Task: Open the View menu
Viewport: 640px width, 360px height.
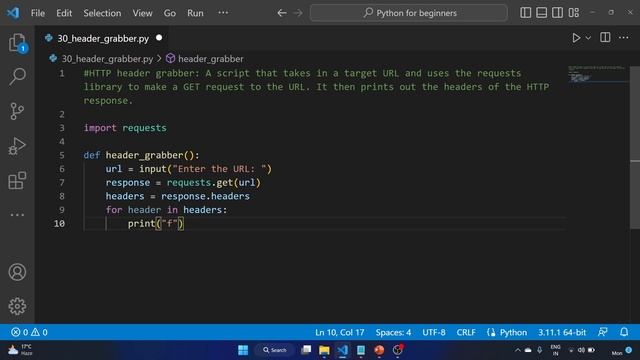Action: [x=142, y=13]
